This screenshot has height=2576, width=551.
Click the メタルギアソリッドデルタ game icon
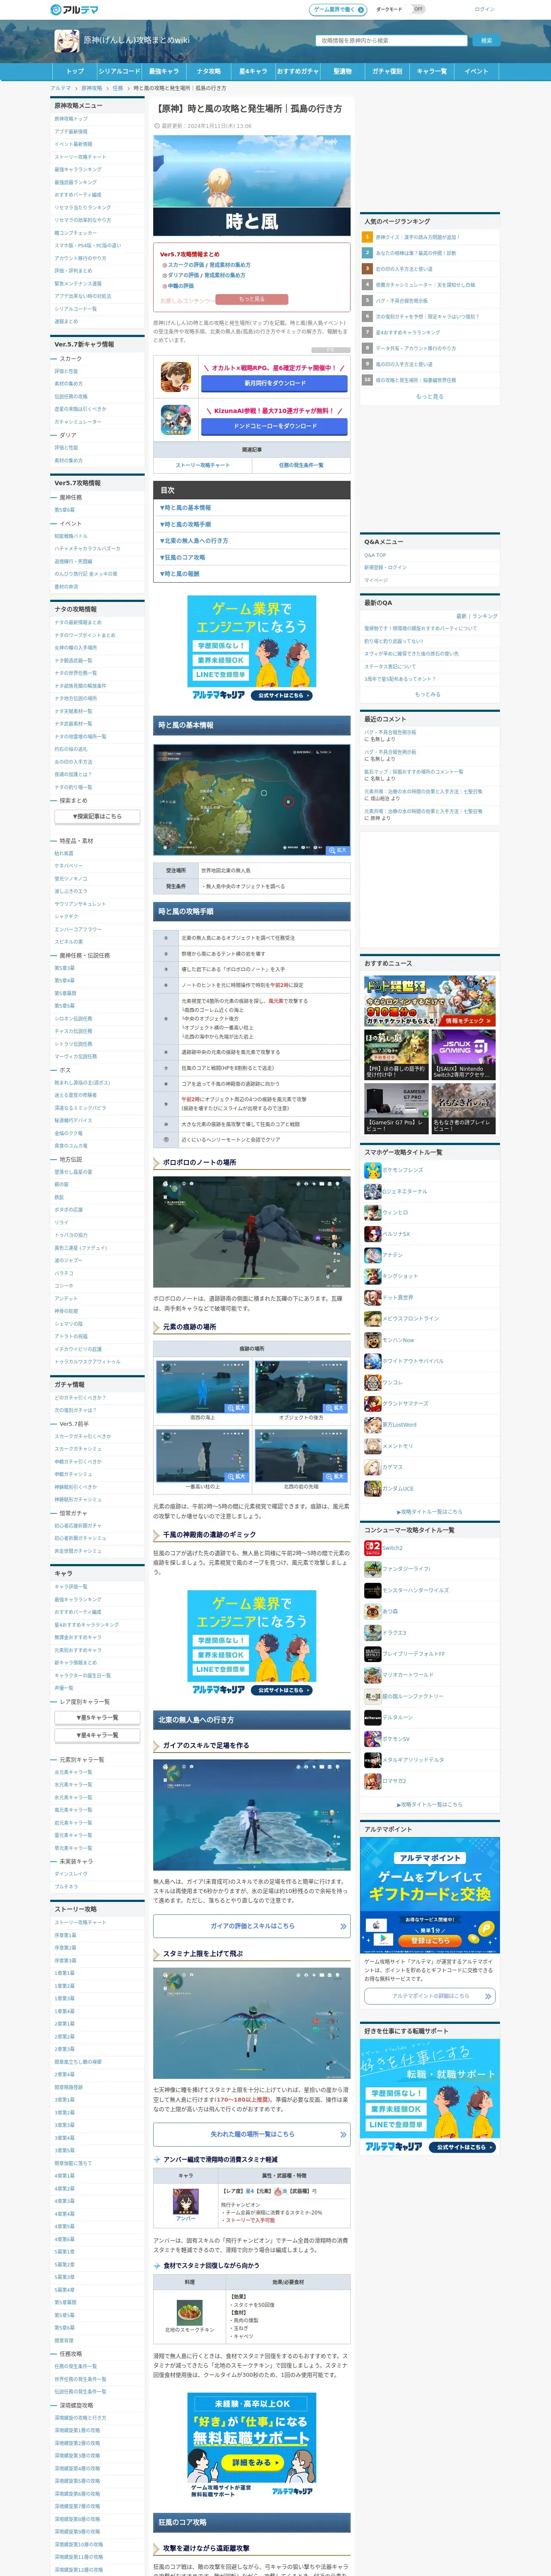[x=372, y=1759]
